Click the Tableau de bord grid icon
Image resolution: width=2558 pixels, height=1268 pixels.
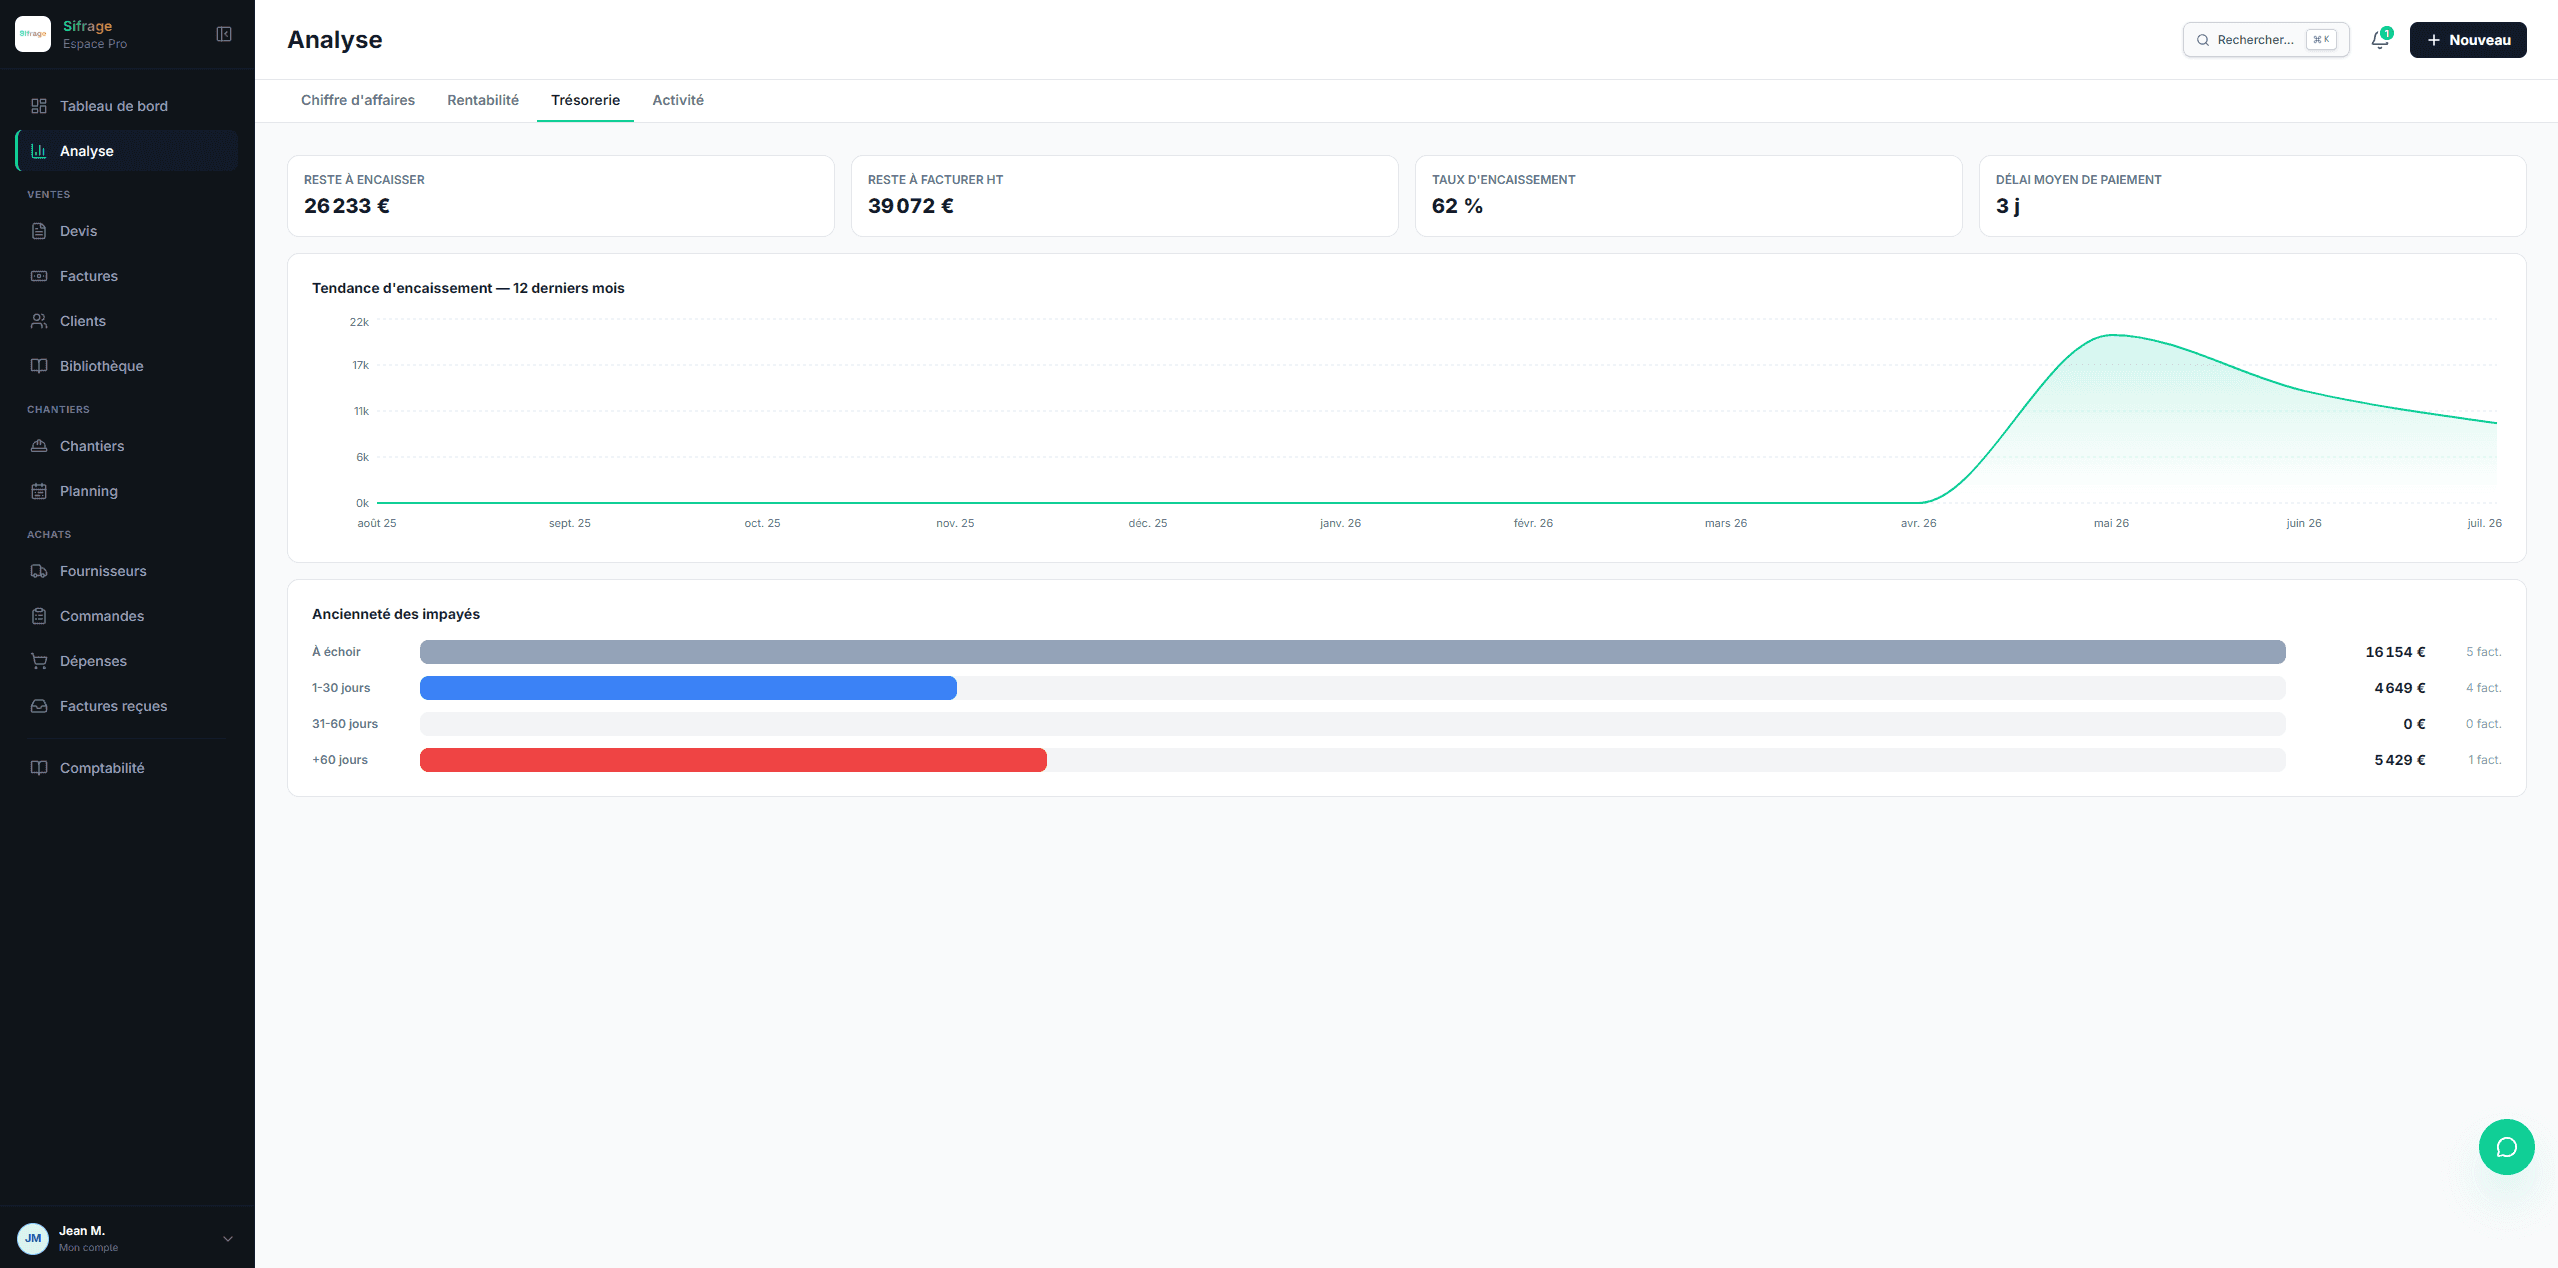pos(39,106)
